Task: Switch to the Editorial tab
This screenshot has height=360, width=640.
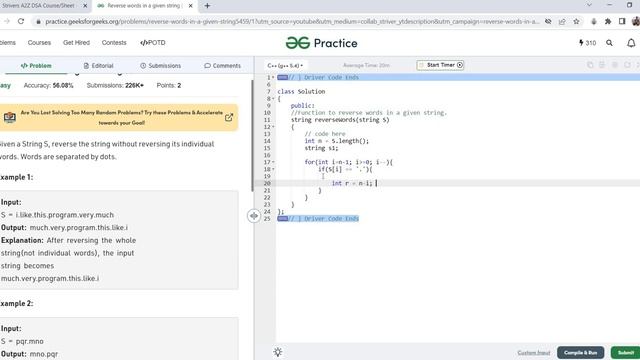Action: point(98,66)
